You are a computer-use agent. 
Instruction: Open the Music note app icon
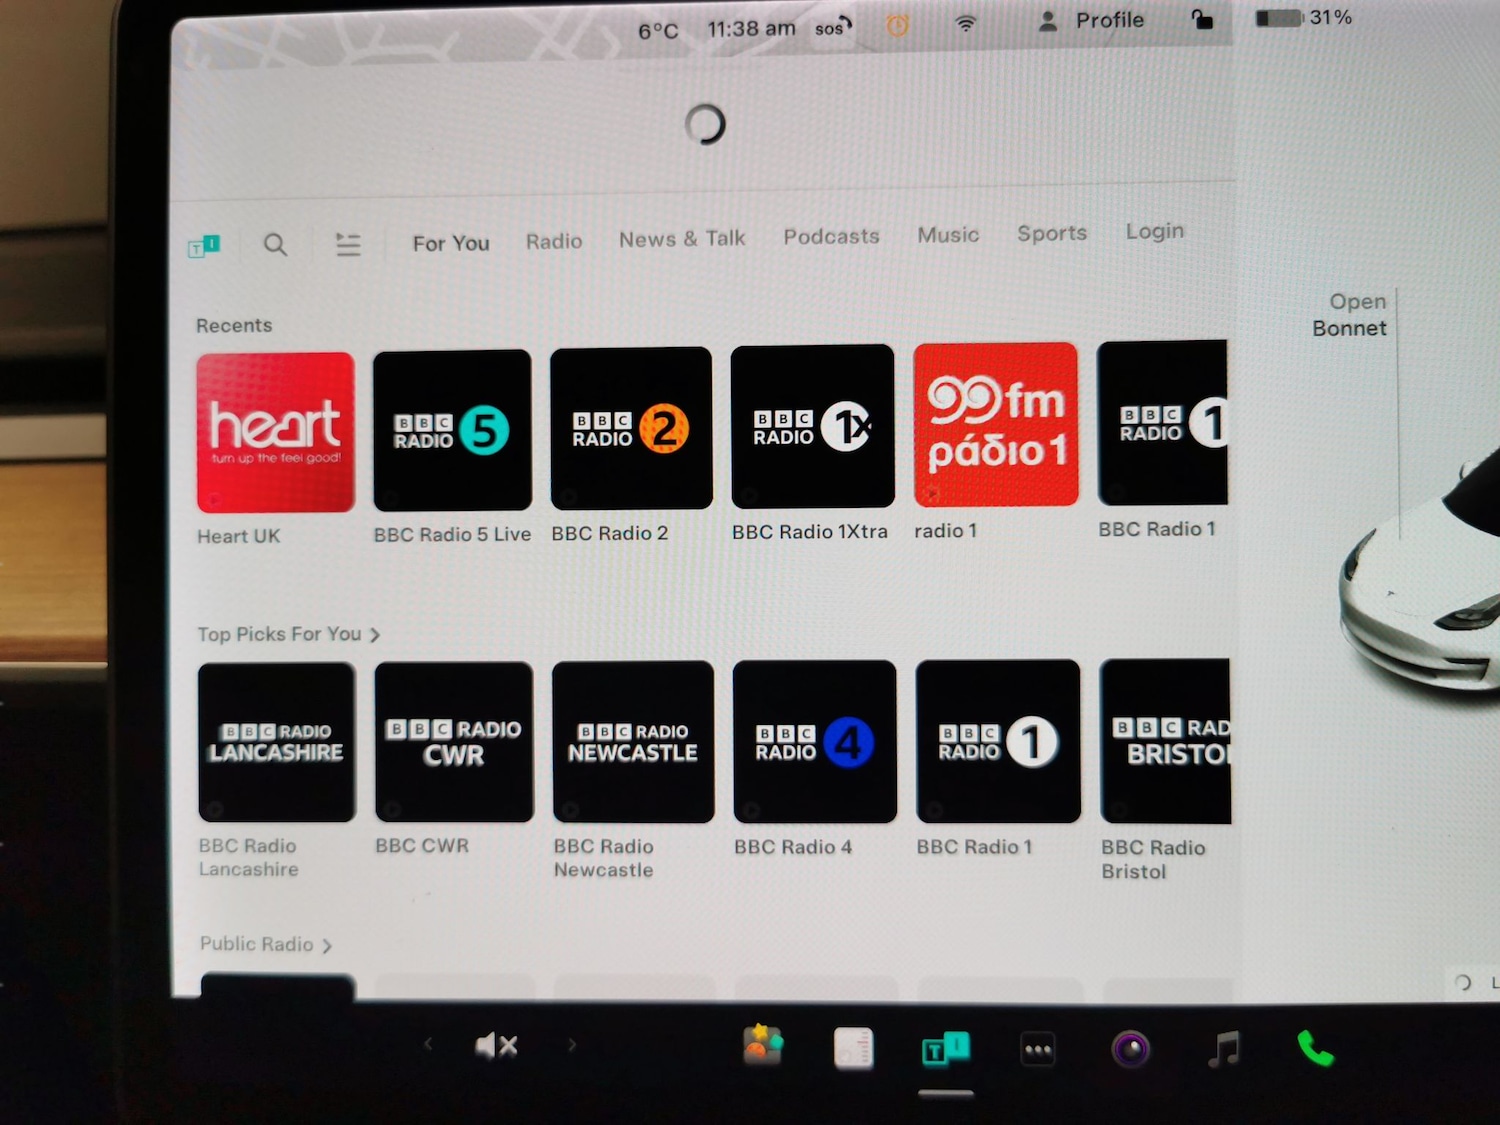tap(1224, 1048)
